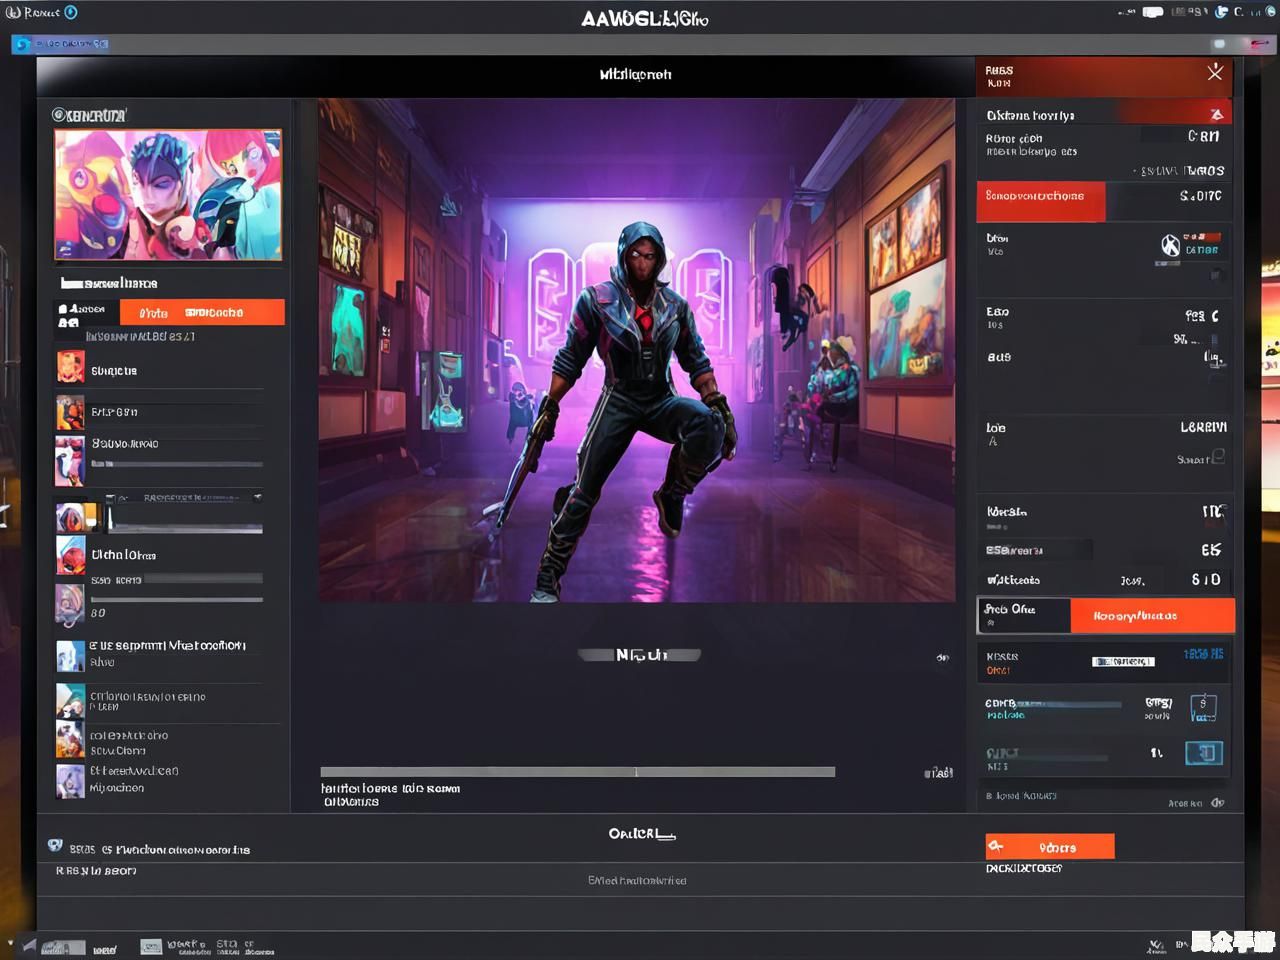Expand the red header arrow in right panel
This screenshot has width=1280, height=960.
point(1216,114)
